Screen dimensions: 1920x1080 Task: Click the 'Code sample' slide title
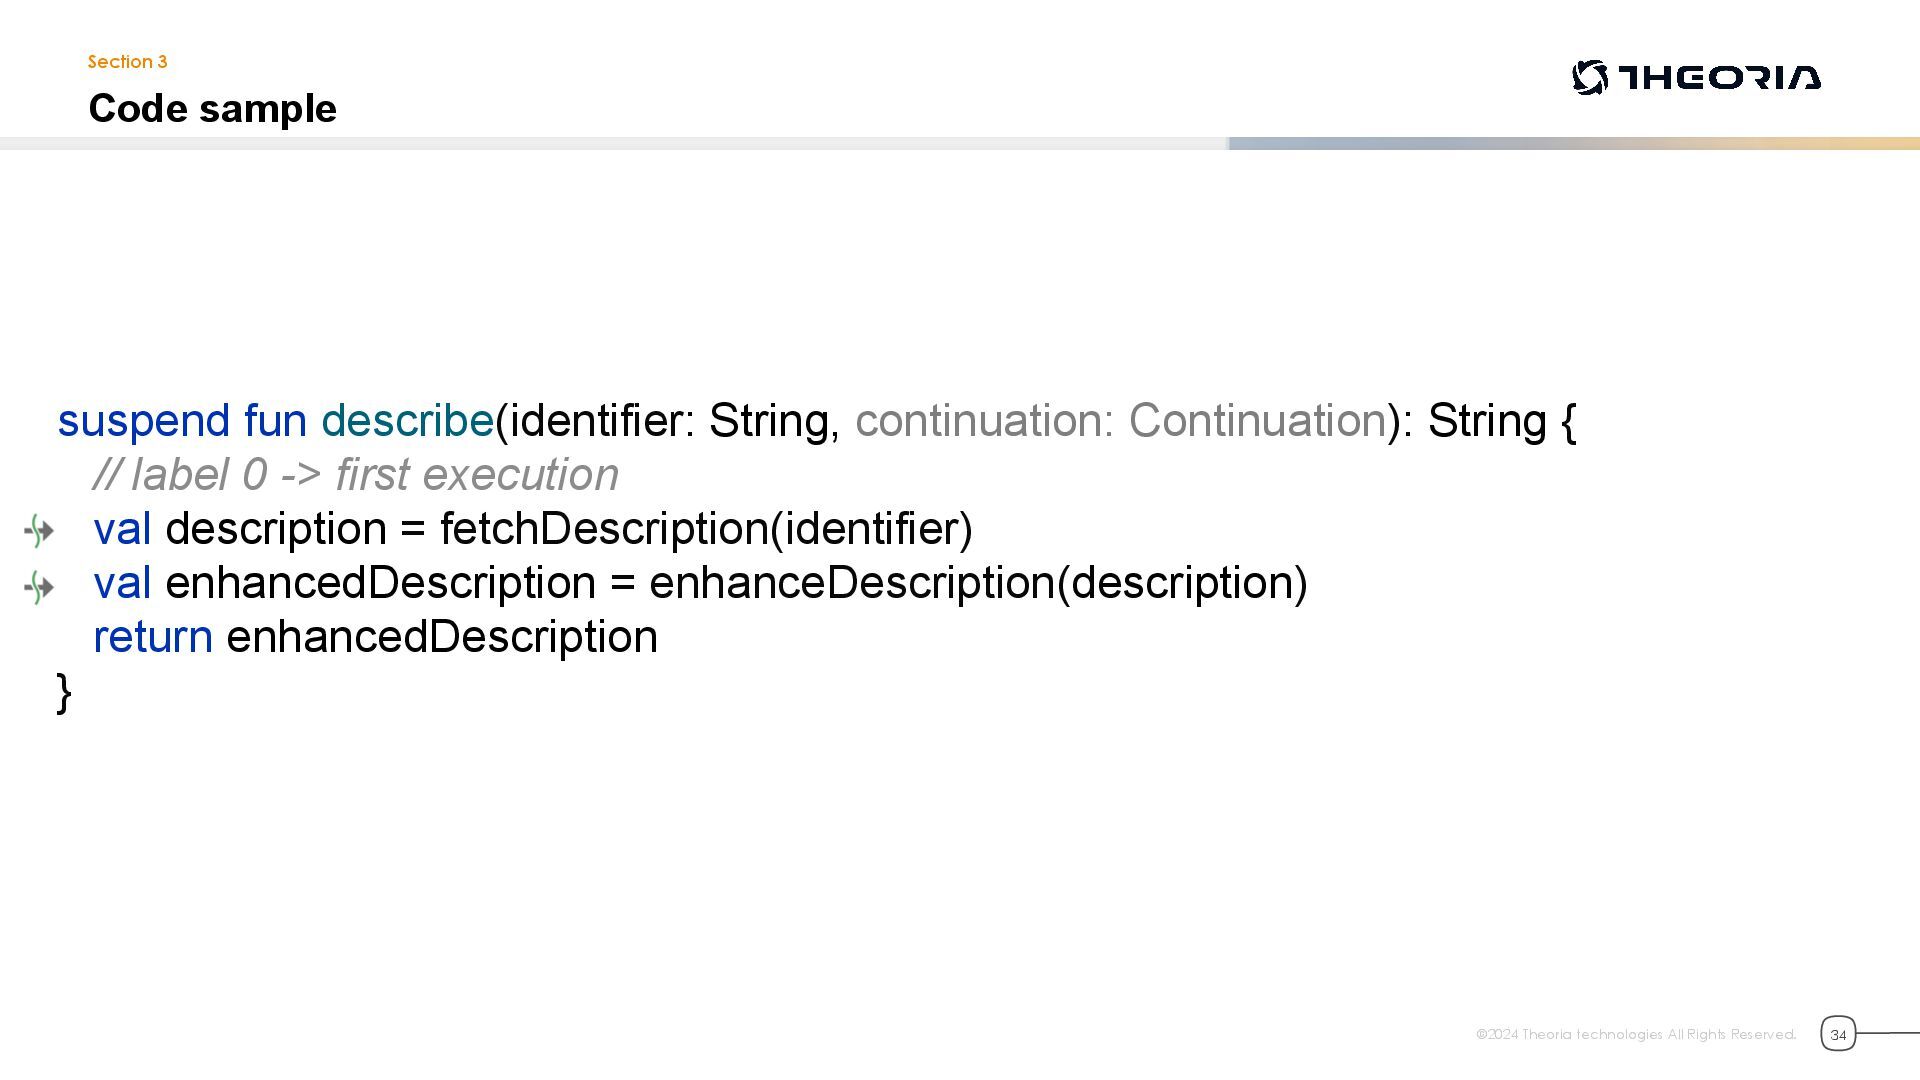coord(212,108)
